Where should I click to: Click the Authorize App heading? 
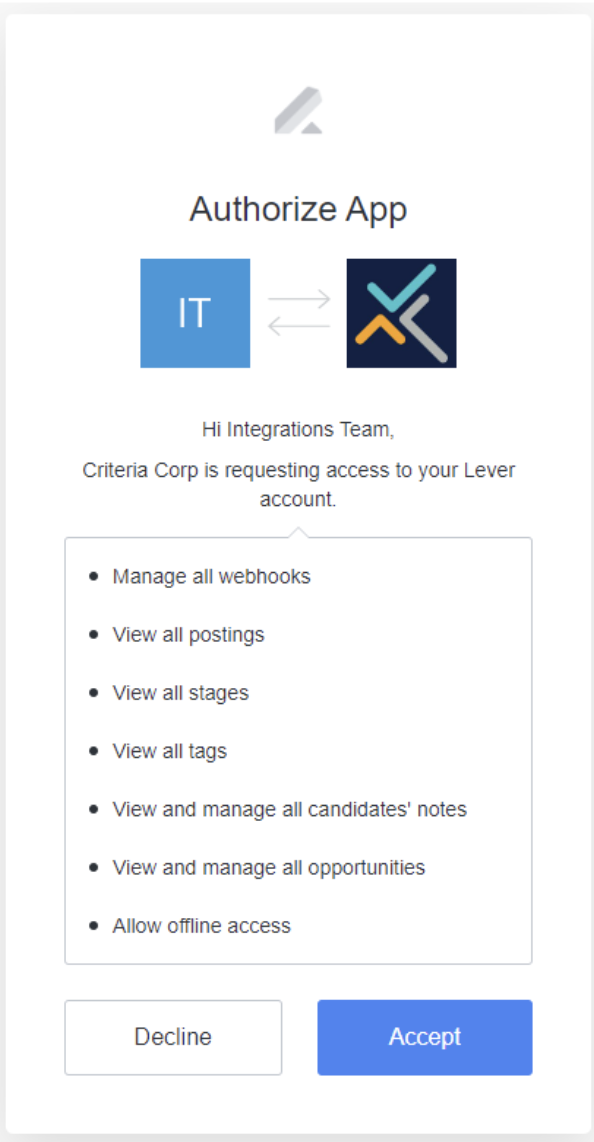297,209
